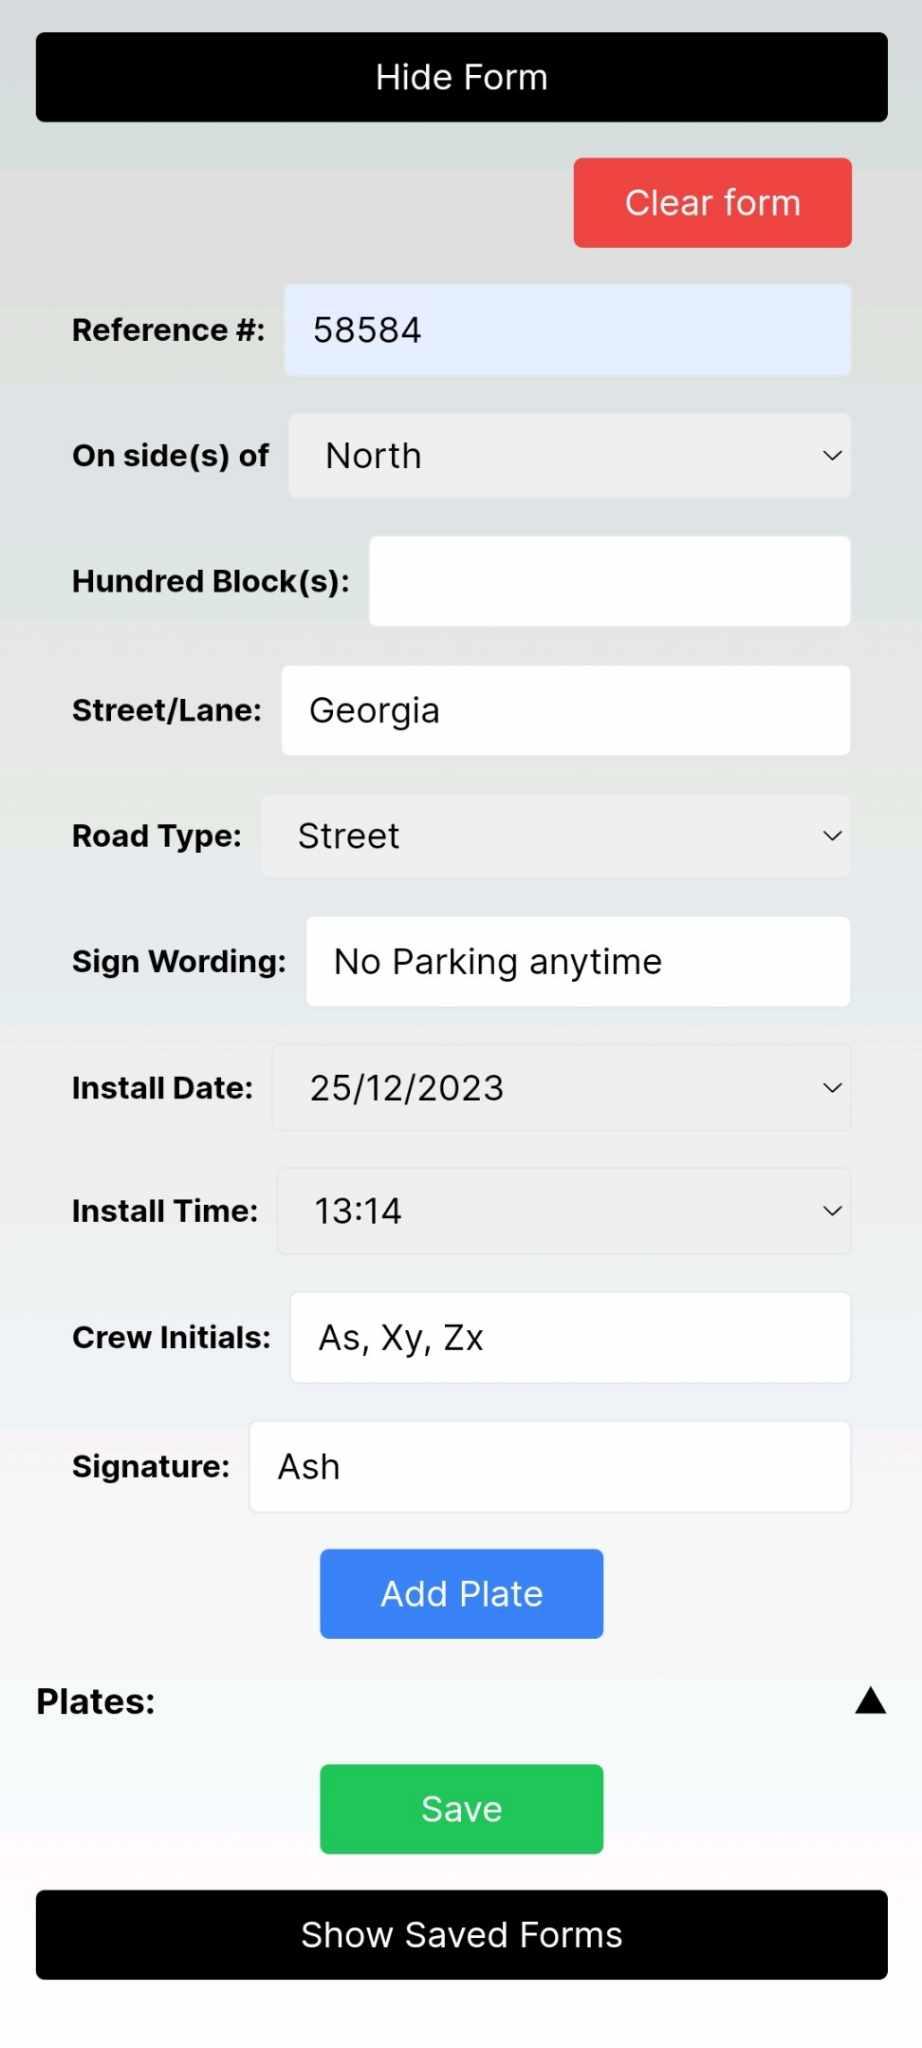Viewport: 922px width, 2048px height.
Task: Focus the Sign Wording text field
Action: 577,961
